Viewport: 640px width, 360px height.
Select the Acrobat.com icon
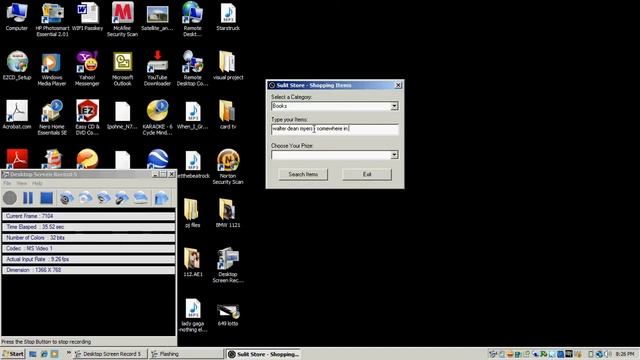tap(17, 115)
